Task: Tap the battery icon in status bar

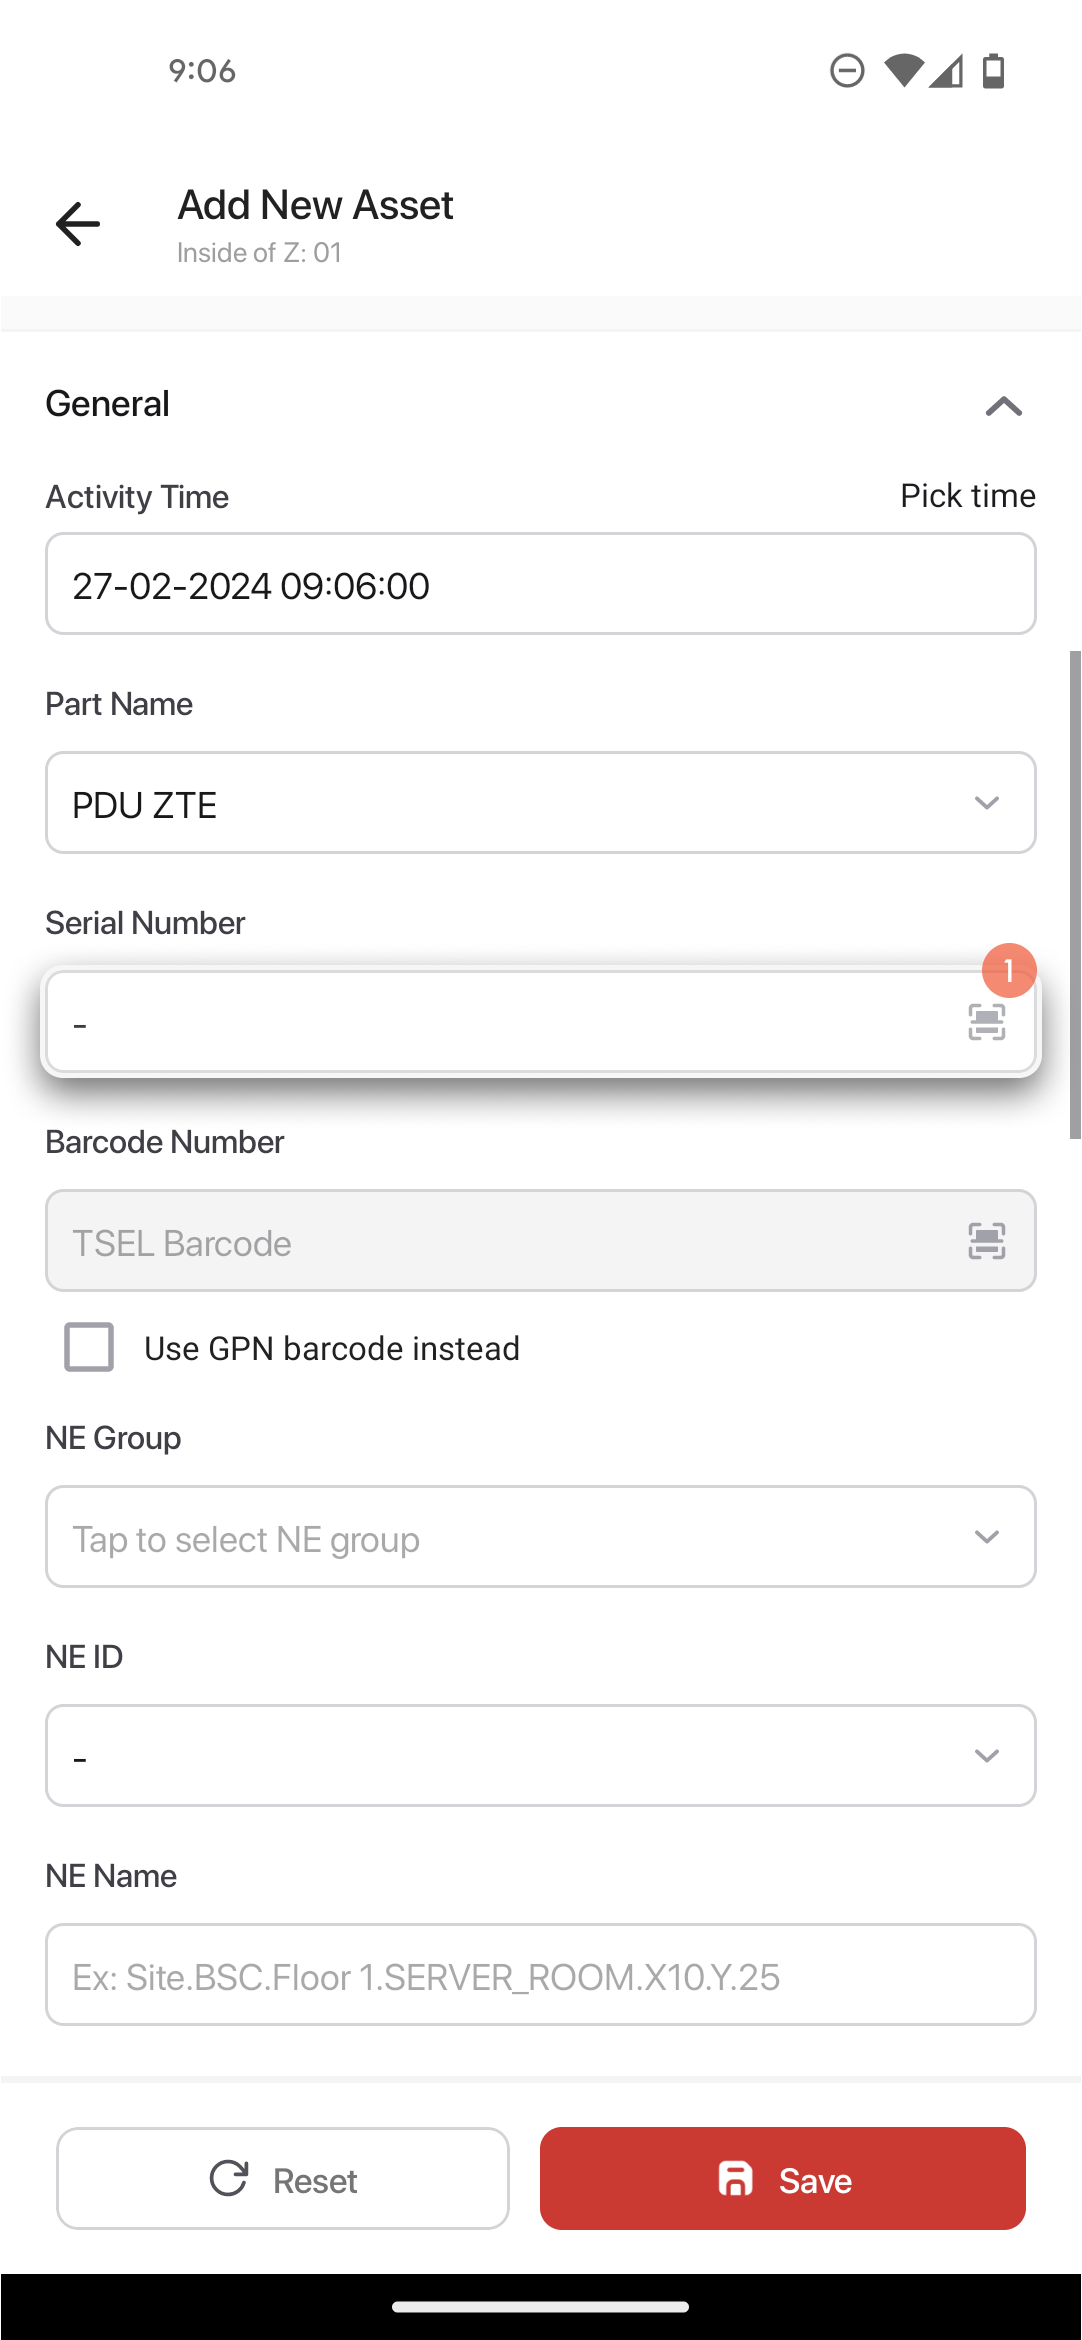Action: pos(993,71)
